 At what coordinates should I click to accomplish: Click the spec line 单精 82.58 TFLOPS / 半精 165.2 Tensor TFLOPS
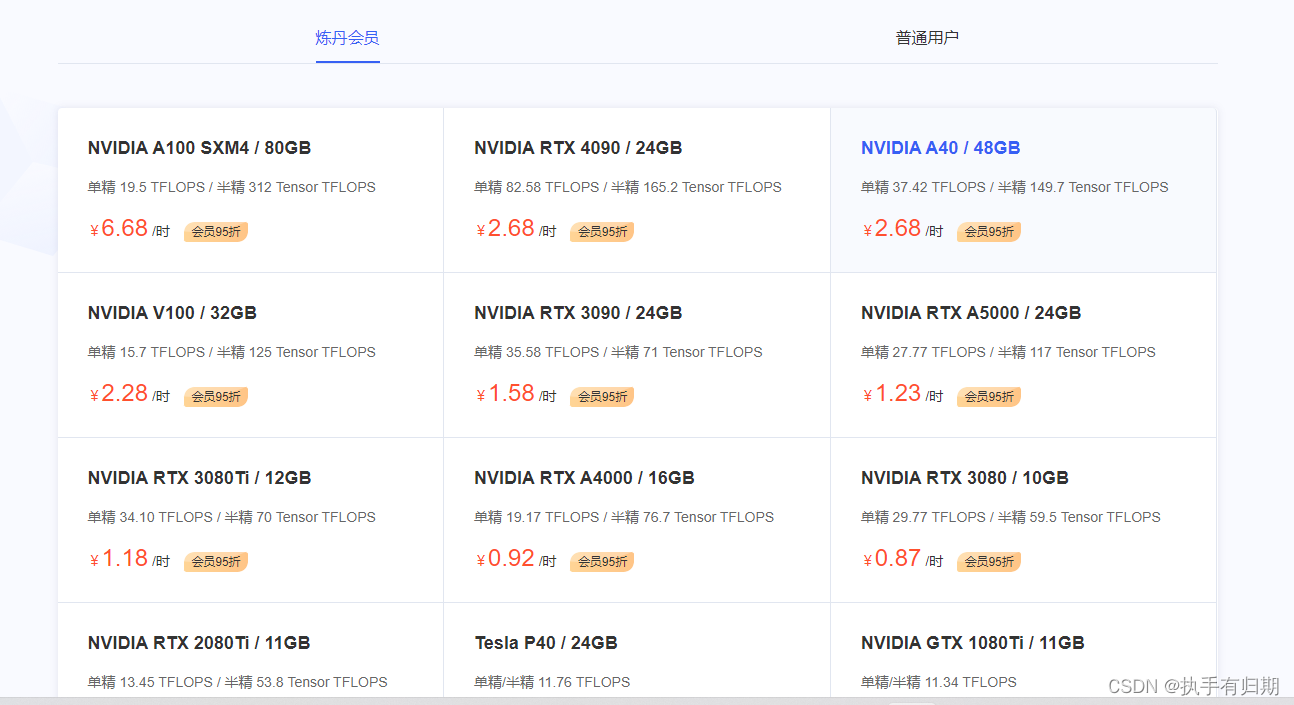[628, 187]
